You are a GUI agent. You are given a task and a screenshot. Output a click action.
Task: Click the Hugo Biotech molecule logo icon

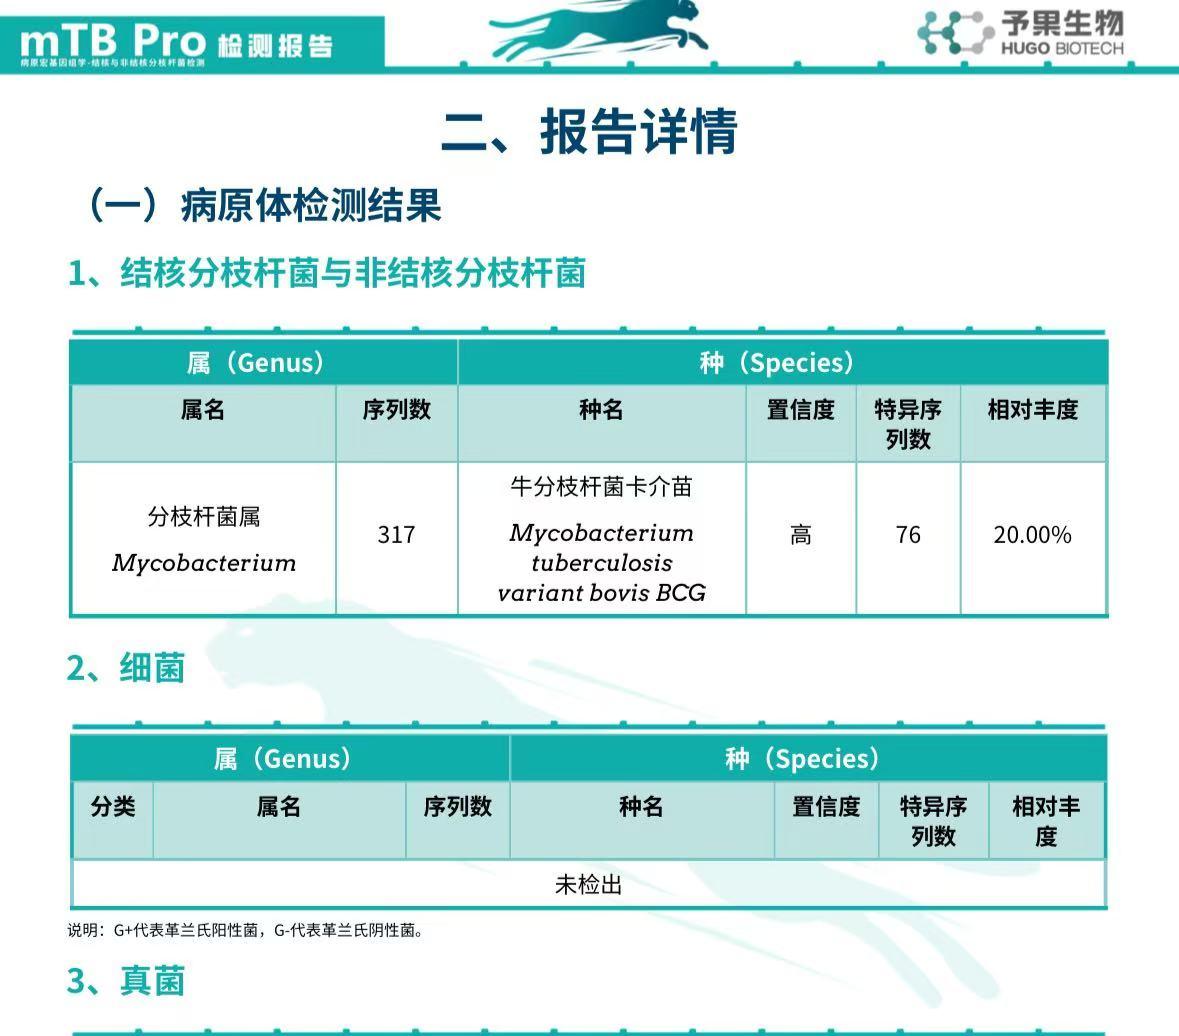(x=955, y=33)
